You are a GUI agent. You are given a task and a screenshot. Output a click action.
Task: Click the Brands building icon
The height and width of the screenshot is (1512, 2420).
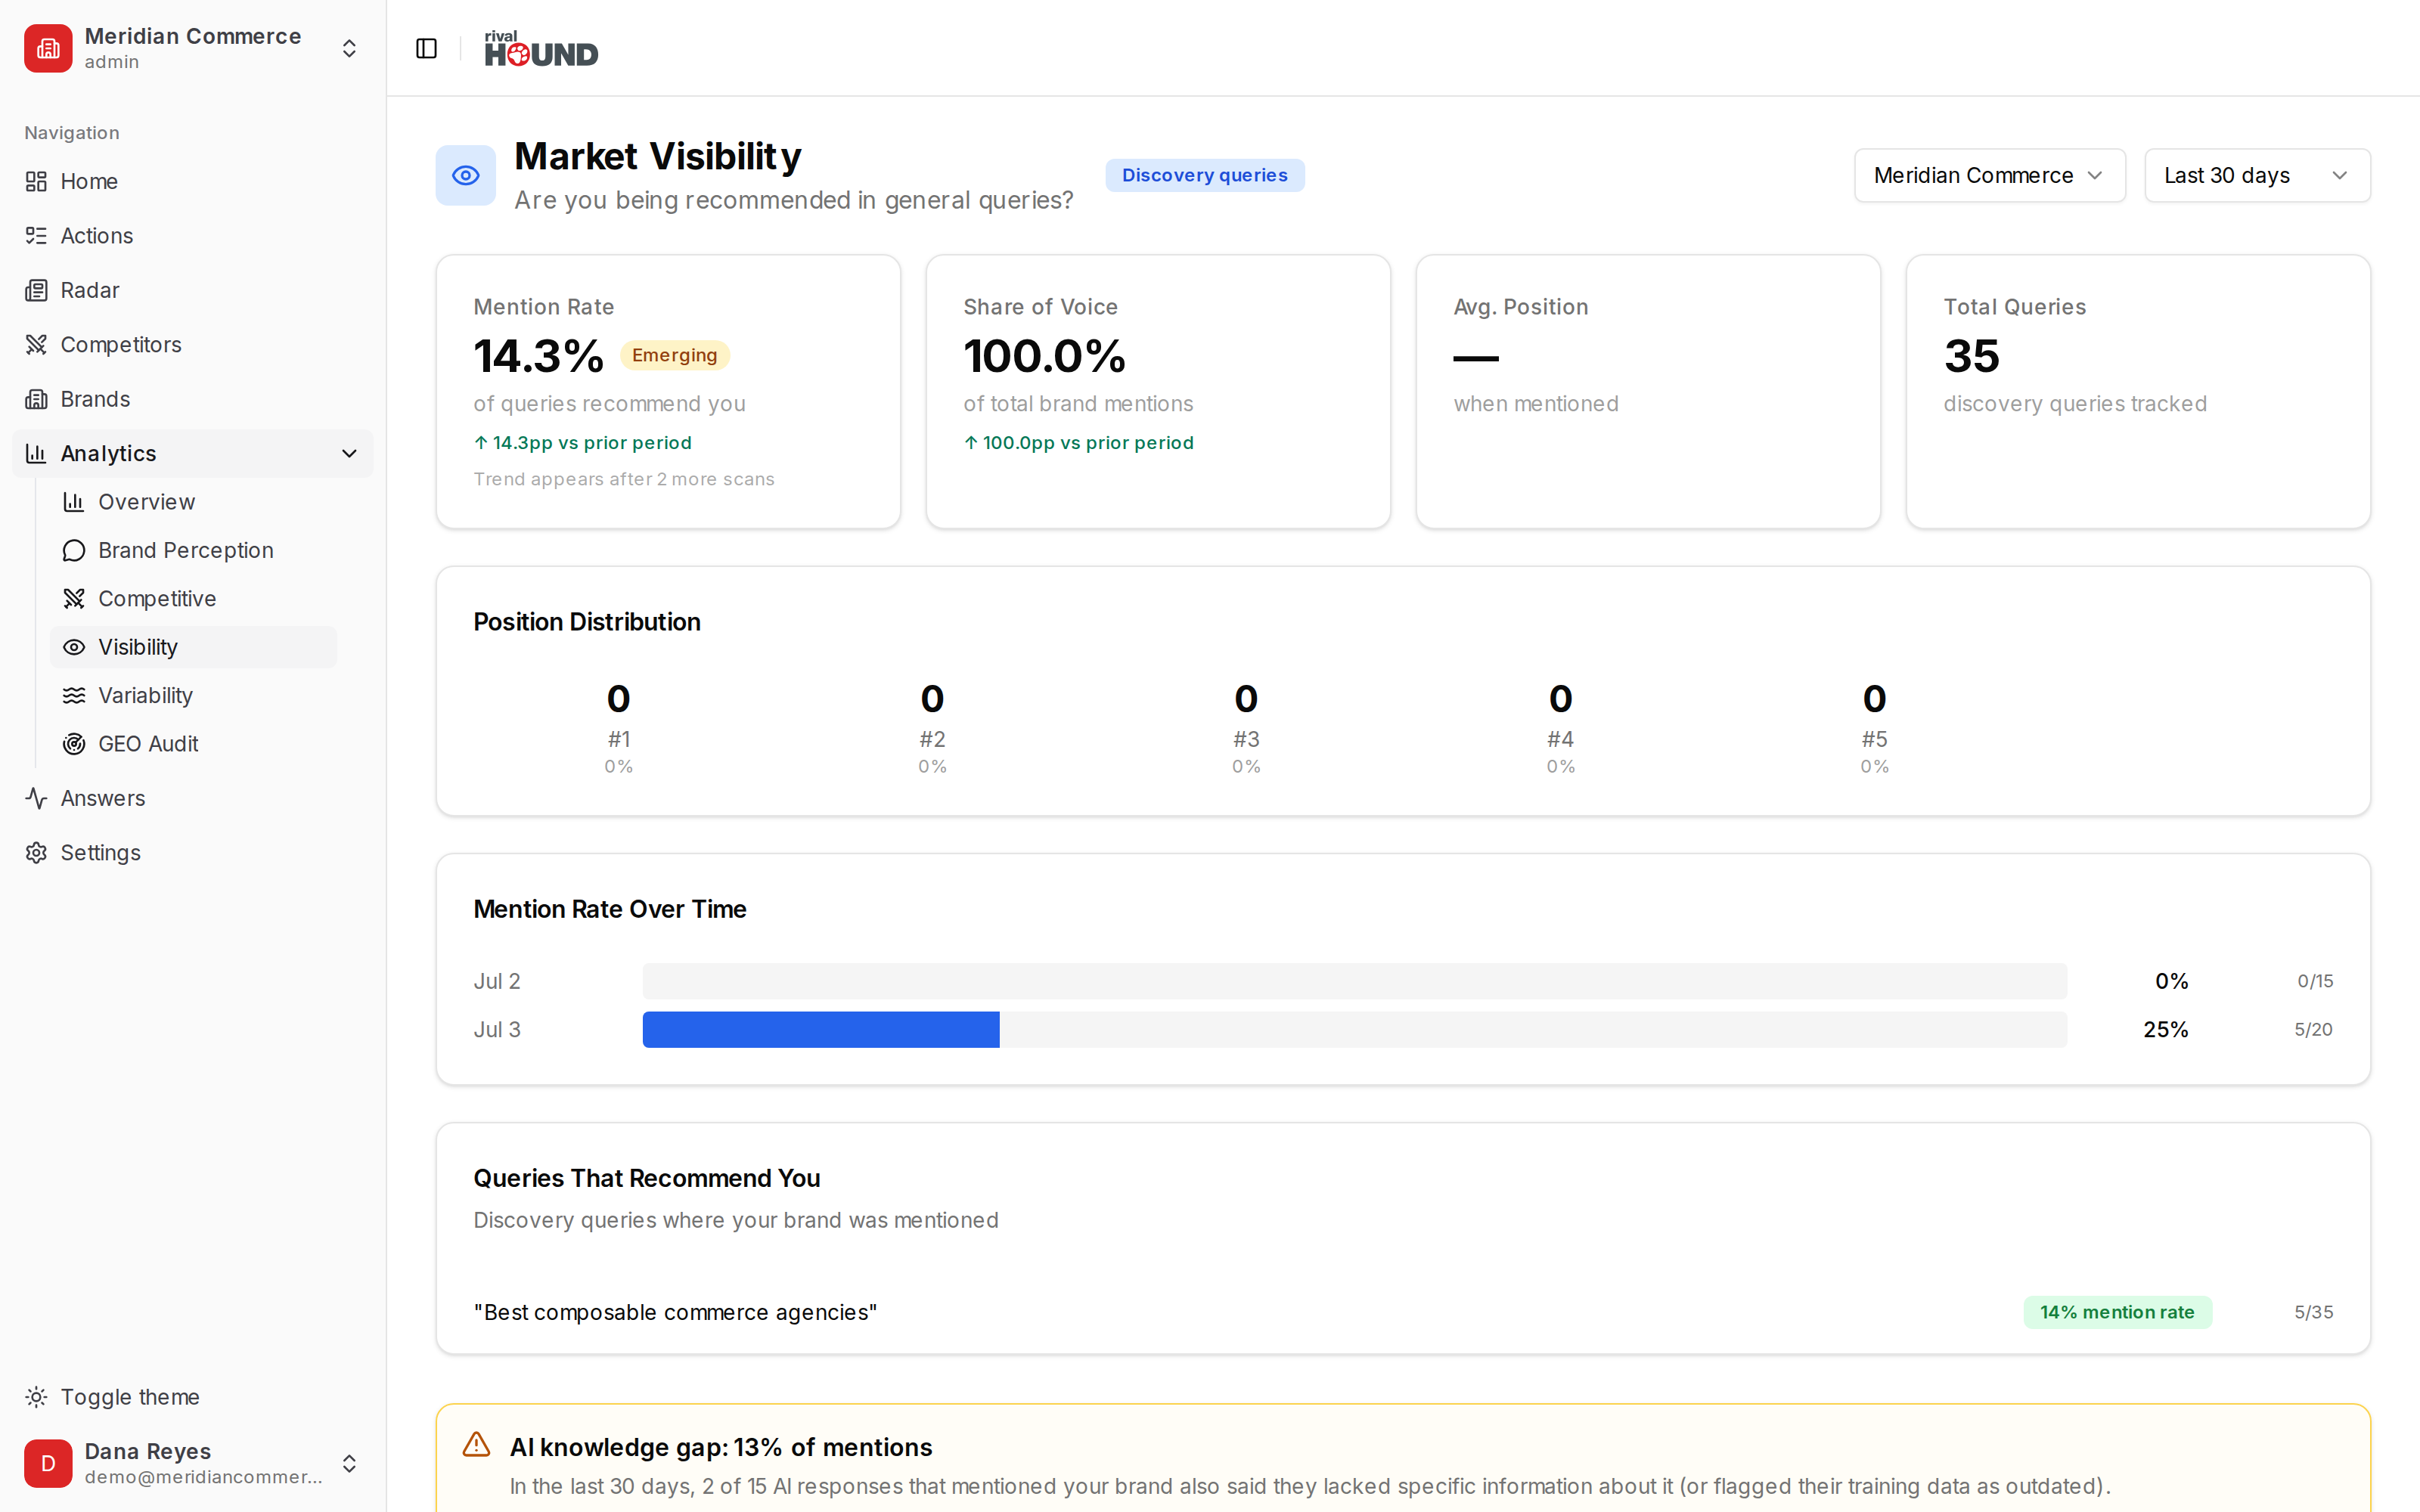[x=36, y=399]
